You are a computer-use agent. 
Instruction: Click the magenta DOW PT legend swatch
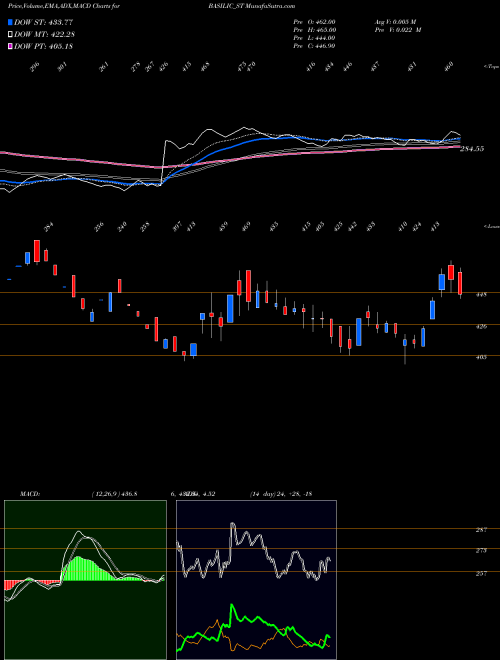coord(10,46)
